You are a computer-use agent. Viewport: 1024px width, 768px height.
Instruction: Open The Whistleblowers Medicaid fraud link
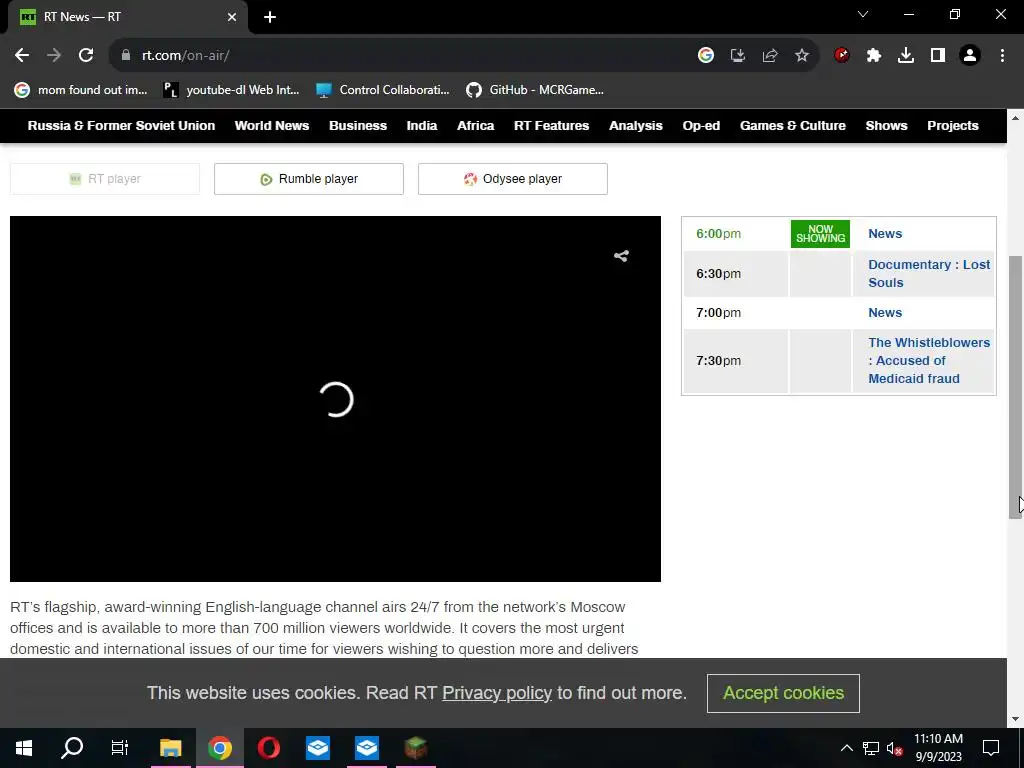coord(929,360)
